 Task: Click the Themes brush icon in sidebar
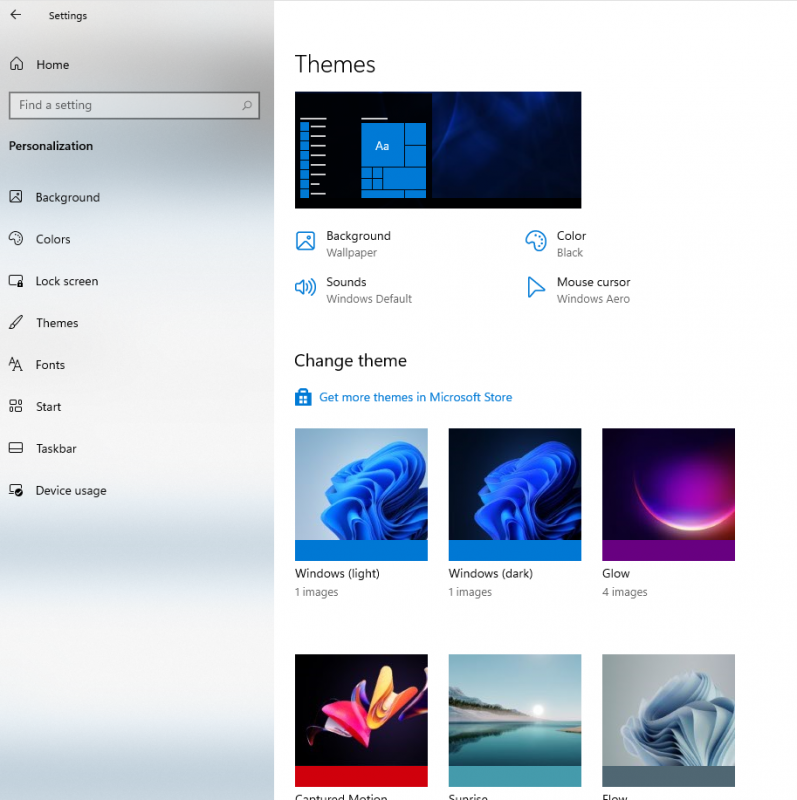16,322
